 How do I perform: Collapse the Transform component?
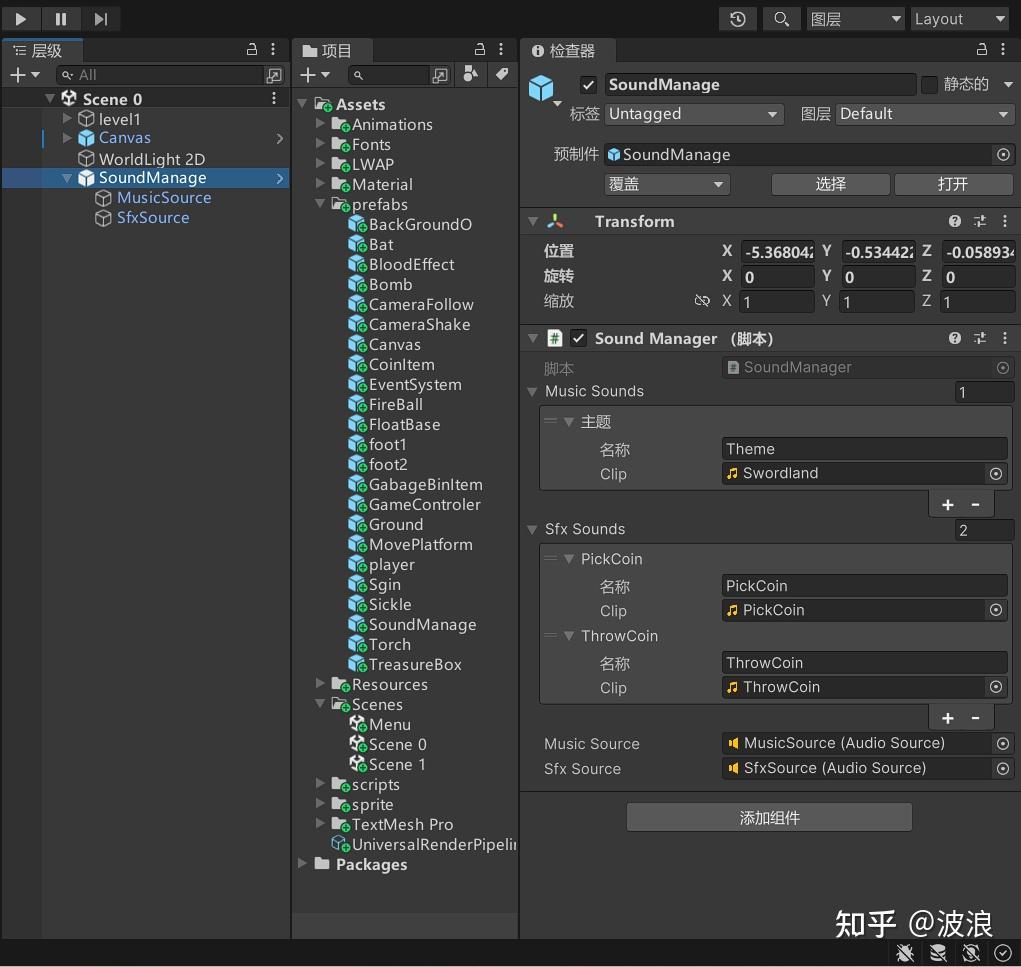point(533,221)
